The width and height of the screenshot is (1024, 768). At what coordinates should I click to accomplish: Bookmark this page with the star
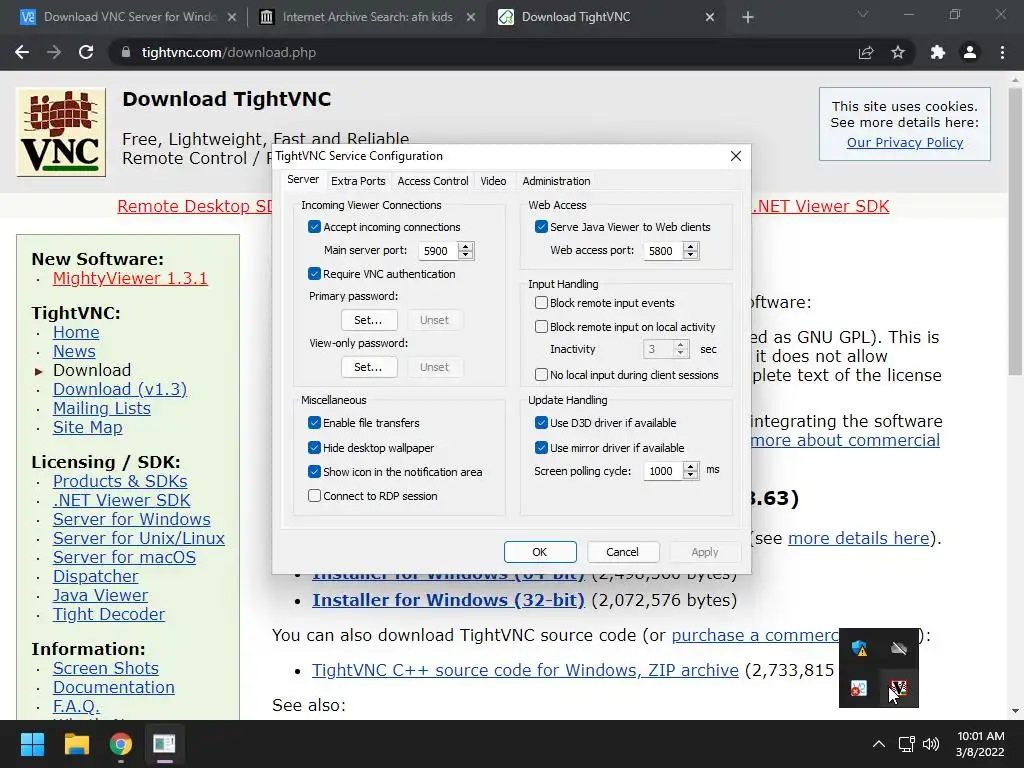coord(898,52)
